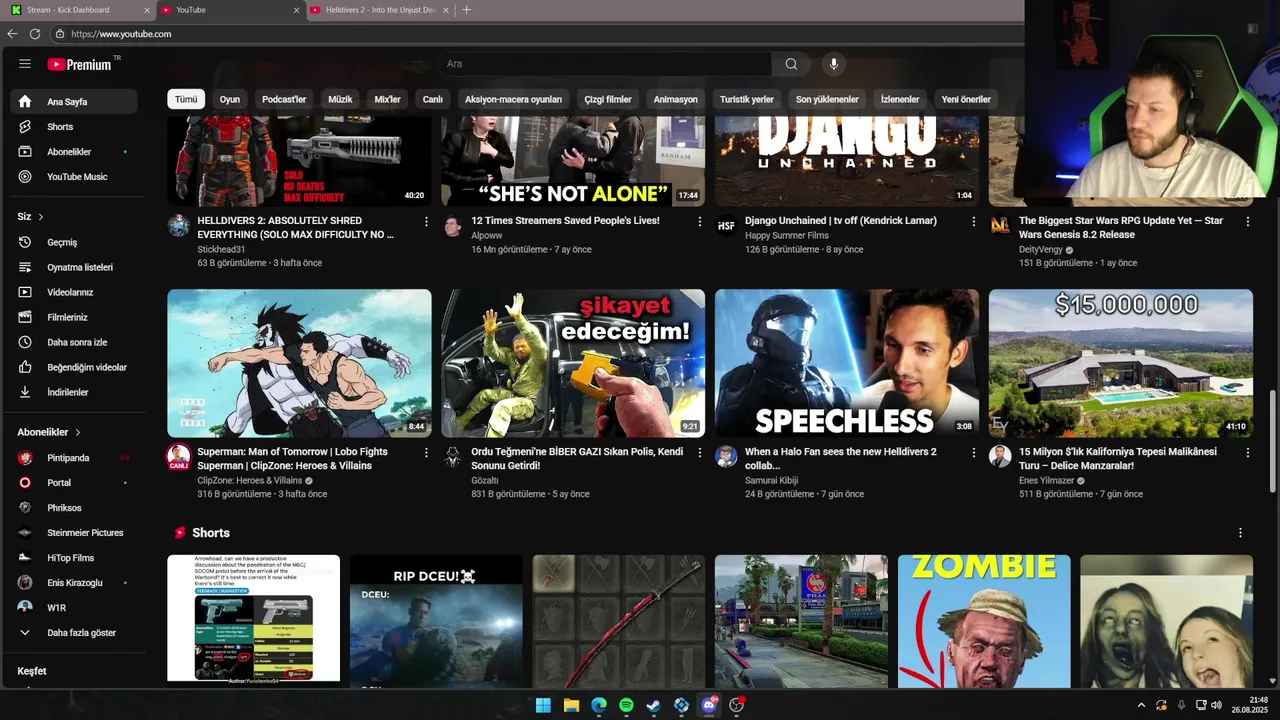The height and width of the screenshot is (720, 1280).
Task: Open Videolarınız in sidebar
Action: pyautogui.click(x=74, y=292)
